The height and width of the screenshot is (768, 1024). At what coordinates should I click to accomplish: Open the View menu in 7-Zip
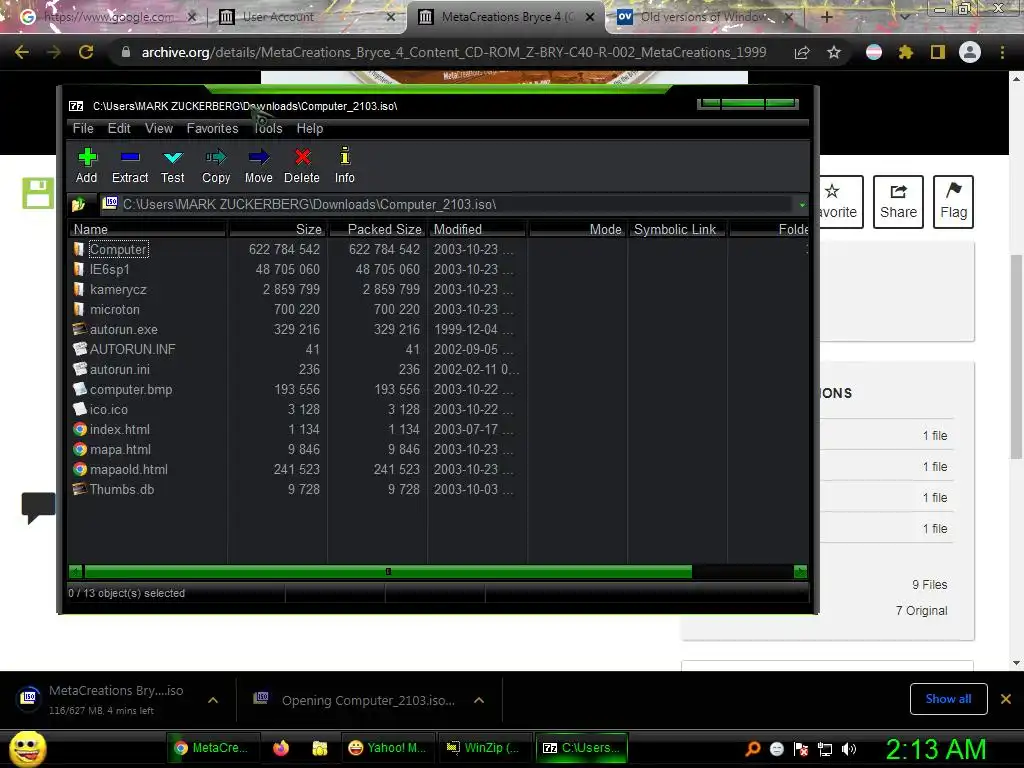159,129
